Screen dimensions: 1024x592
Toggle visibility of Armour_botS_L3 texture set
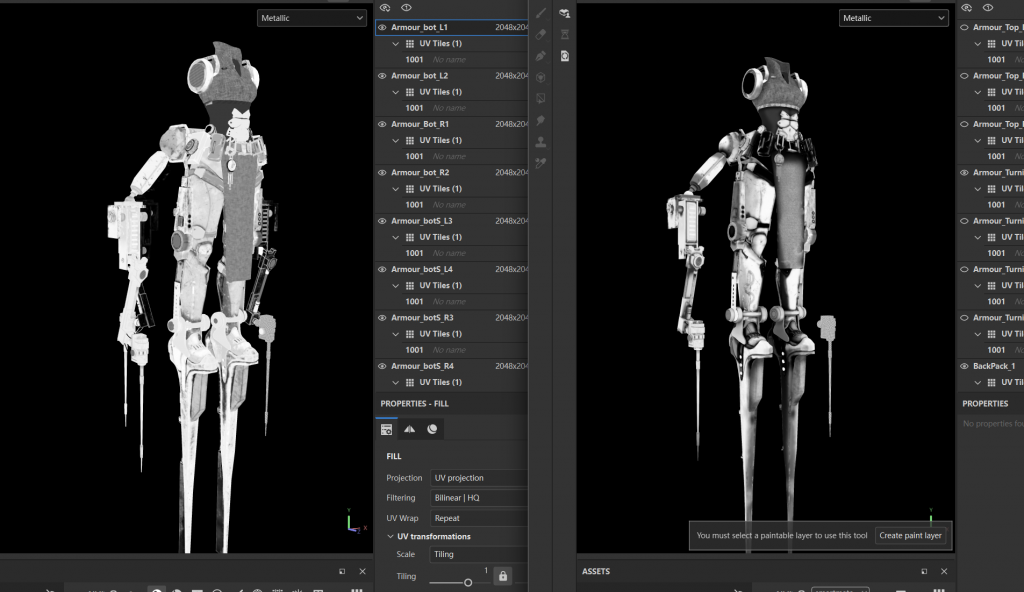pyautogui.click(x=382, y=221)
